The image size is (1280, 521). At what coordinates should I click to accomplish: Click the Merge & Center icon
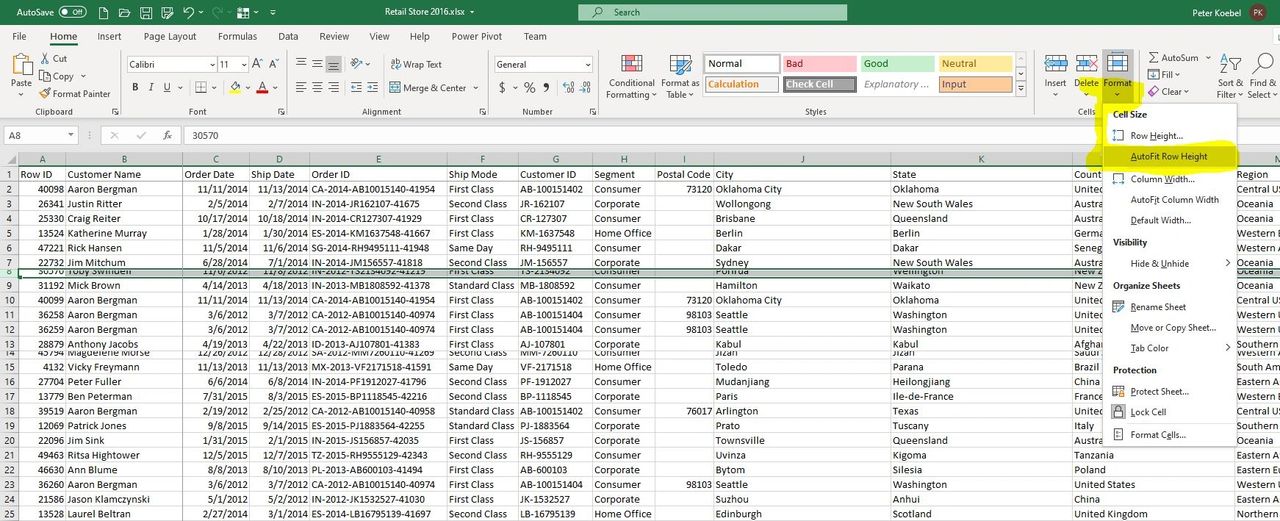(393, 88)
